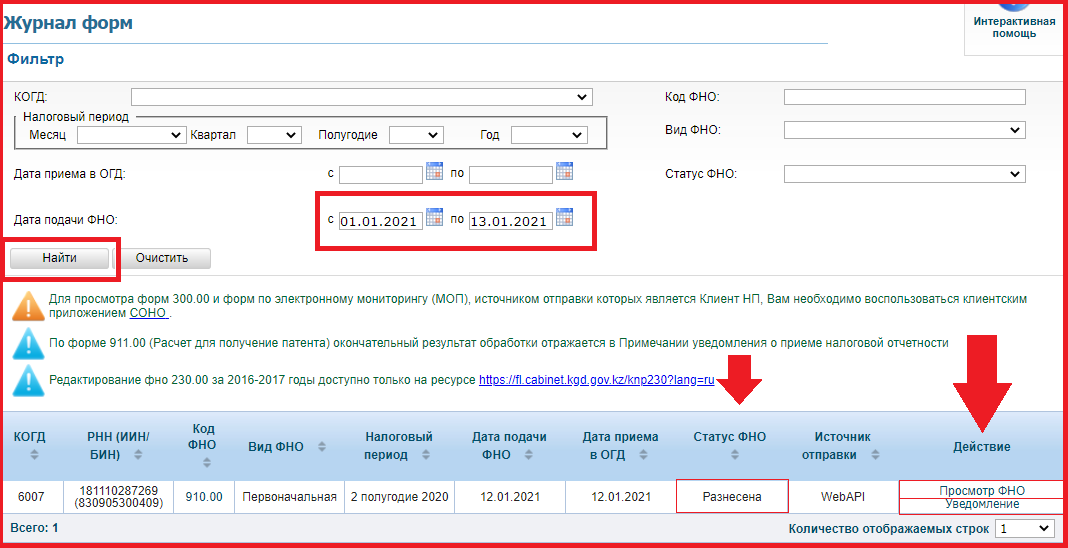1068x548 pixels.
Task: Open calendar for Дата приема в ОГД end date
Action: [564, 171]
